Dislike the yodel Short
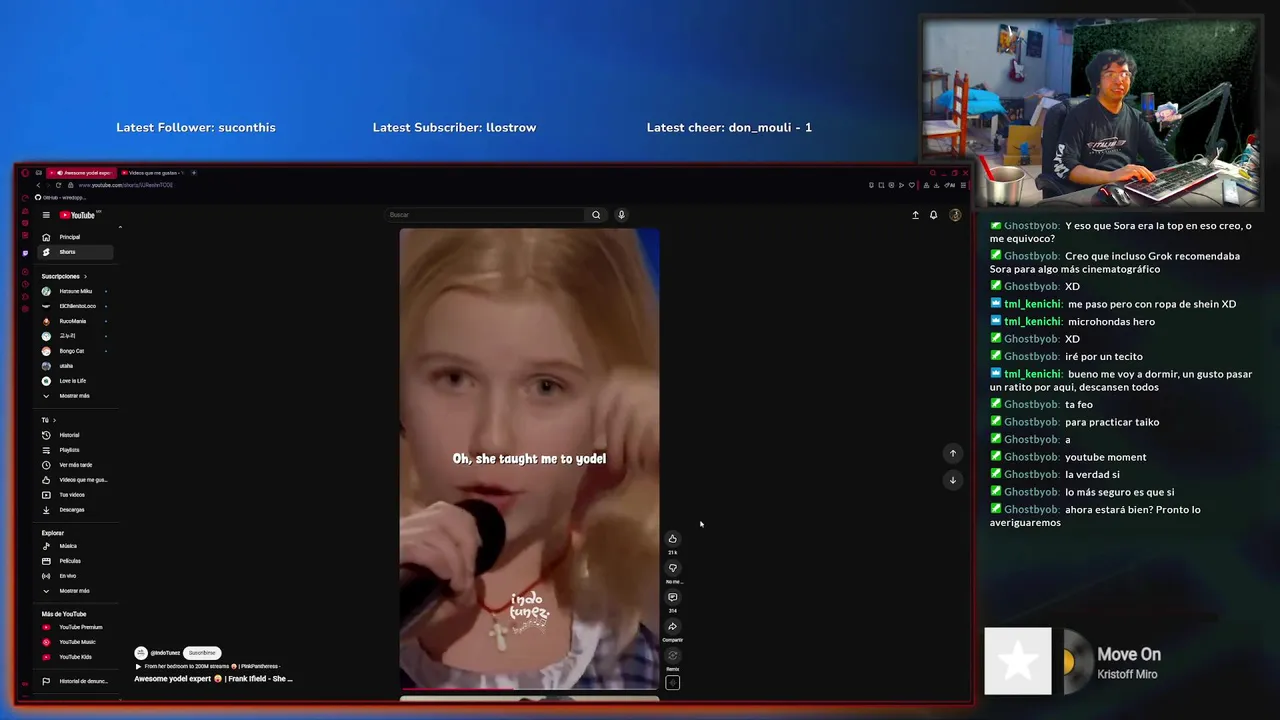The height and width of the screenshot is (720, 1280). tap(673, 568)
